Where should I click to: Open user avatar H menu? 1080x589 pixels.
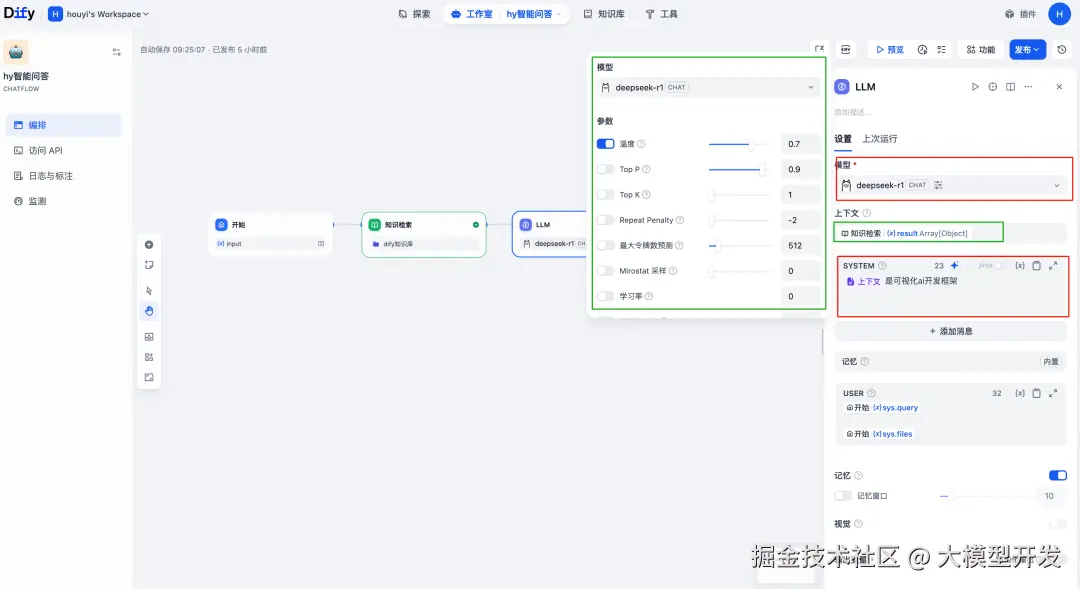pos(1059,14)
